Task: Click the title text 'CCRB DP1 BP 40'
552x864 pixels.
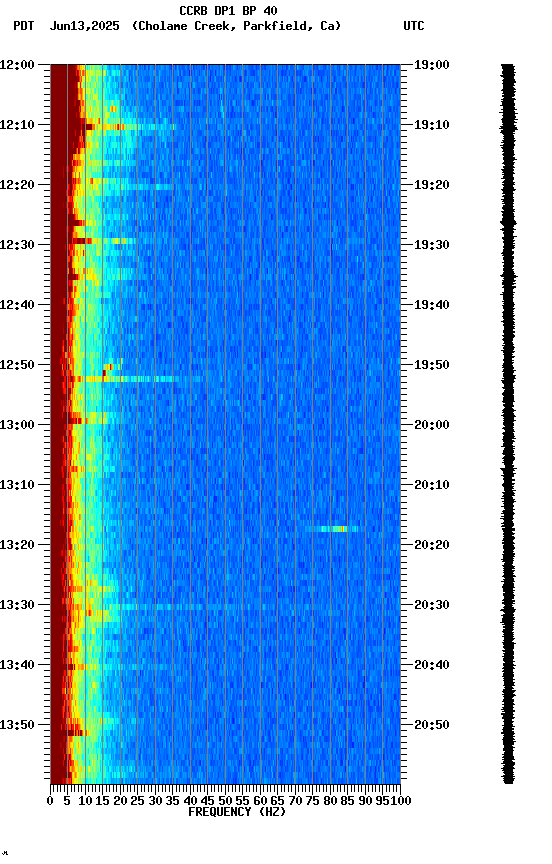Action: pos(228,10)
